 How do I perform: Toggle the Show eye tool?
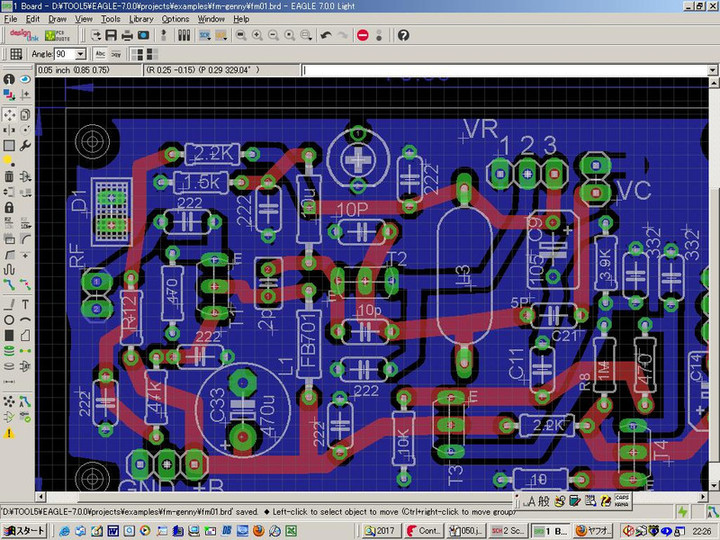pos(26,79)
